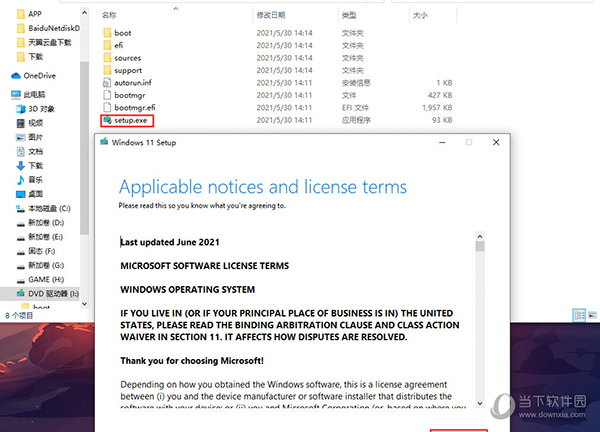Minimize the Windows 11 Setup window

[442, 142]
